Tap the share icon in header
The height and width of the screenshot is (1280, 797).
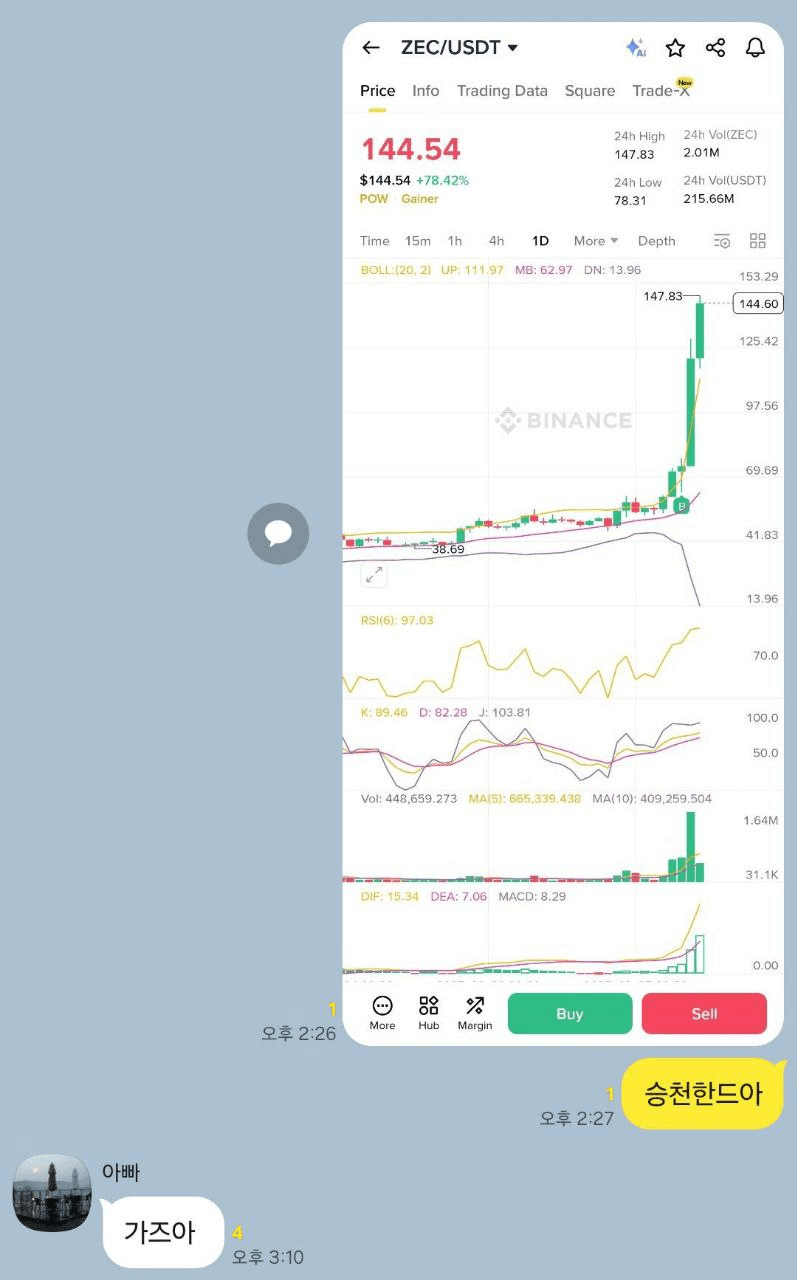coord(715,48)
